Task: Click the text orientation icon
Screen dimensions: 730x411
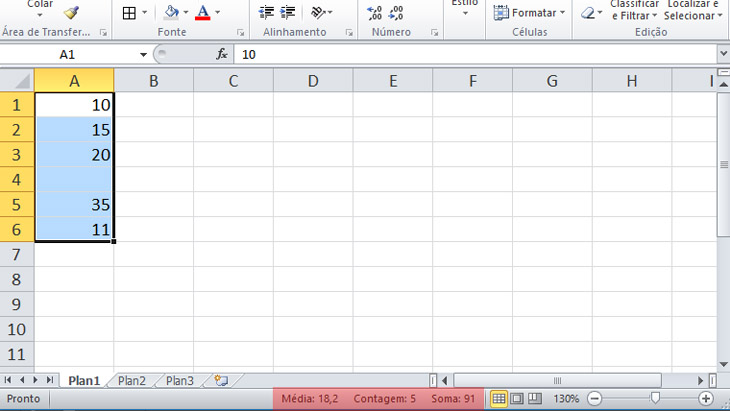Action: tap(319, 13)
